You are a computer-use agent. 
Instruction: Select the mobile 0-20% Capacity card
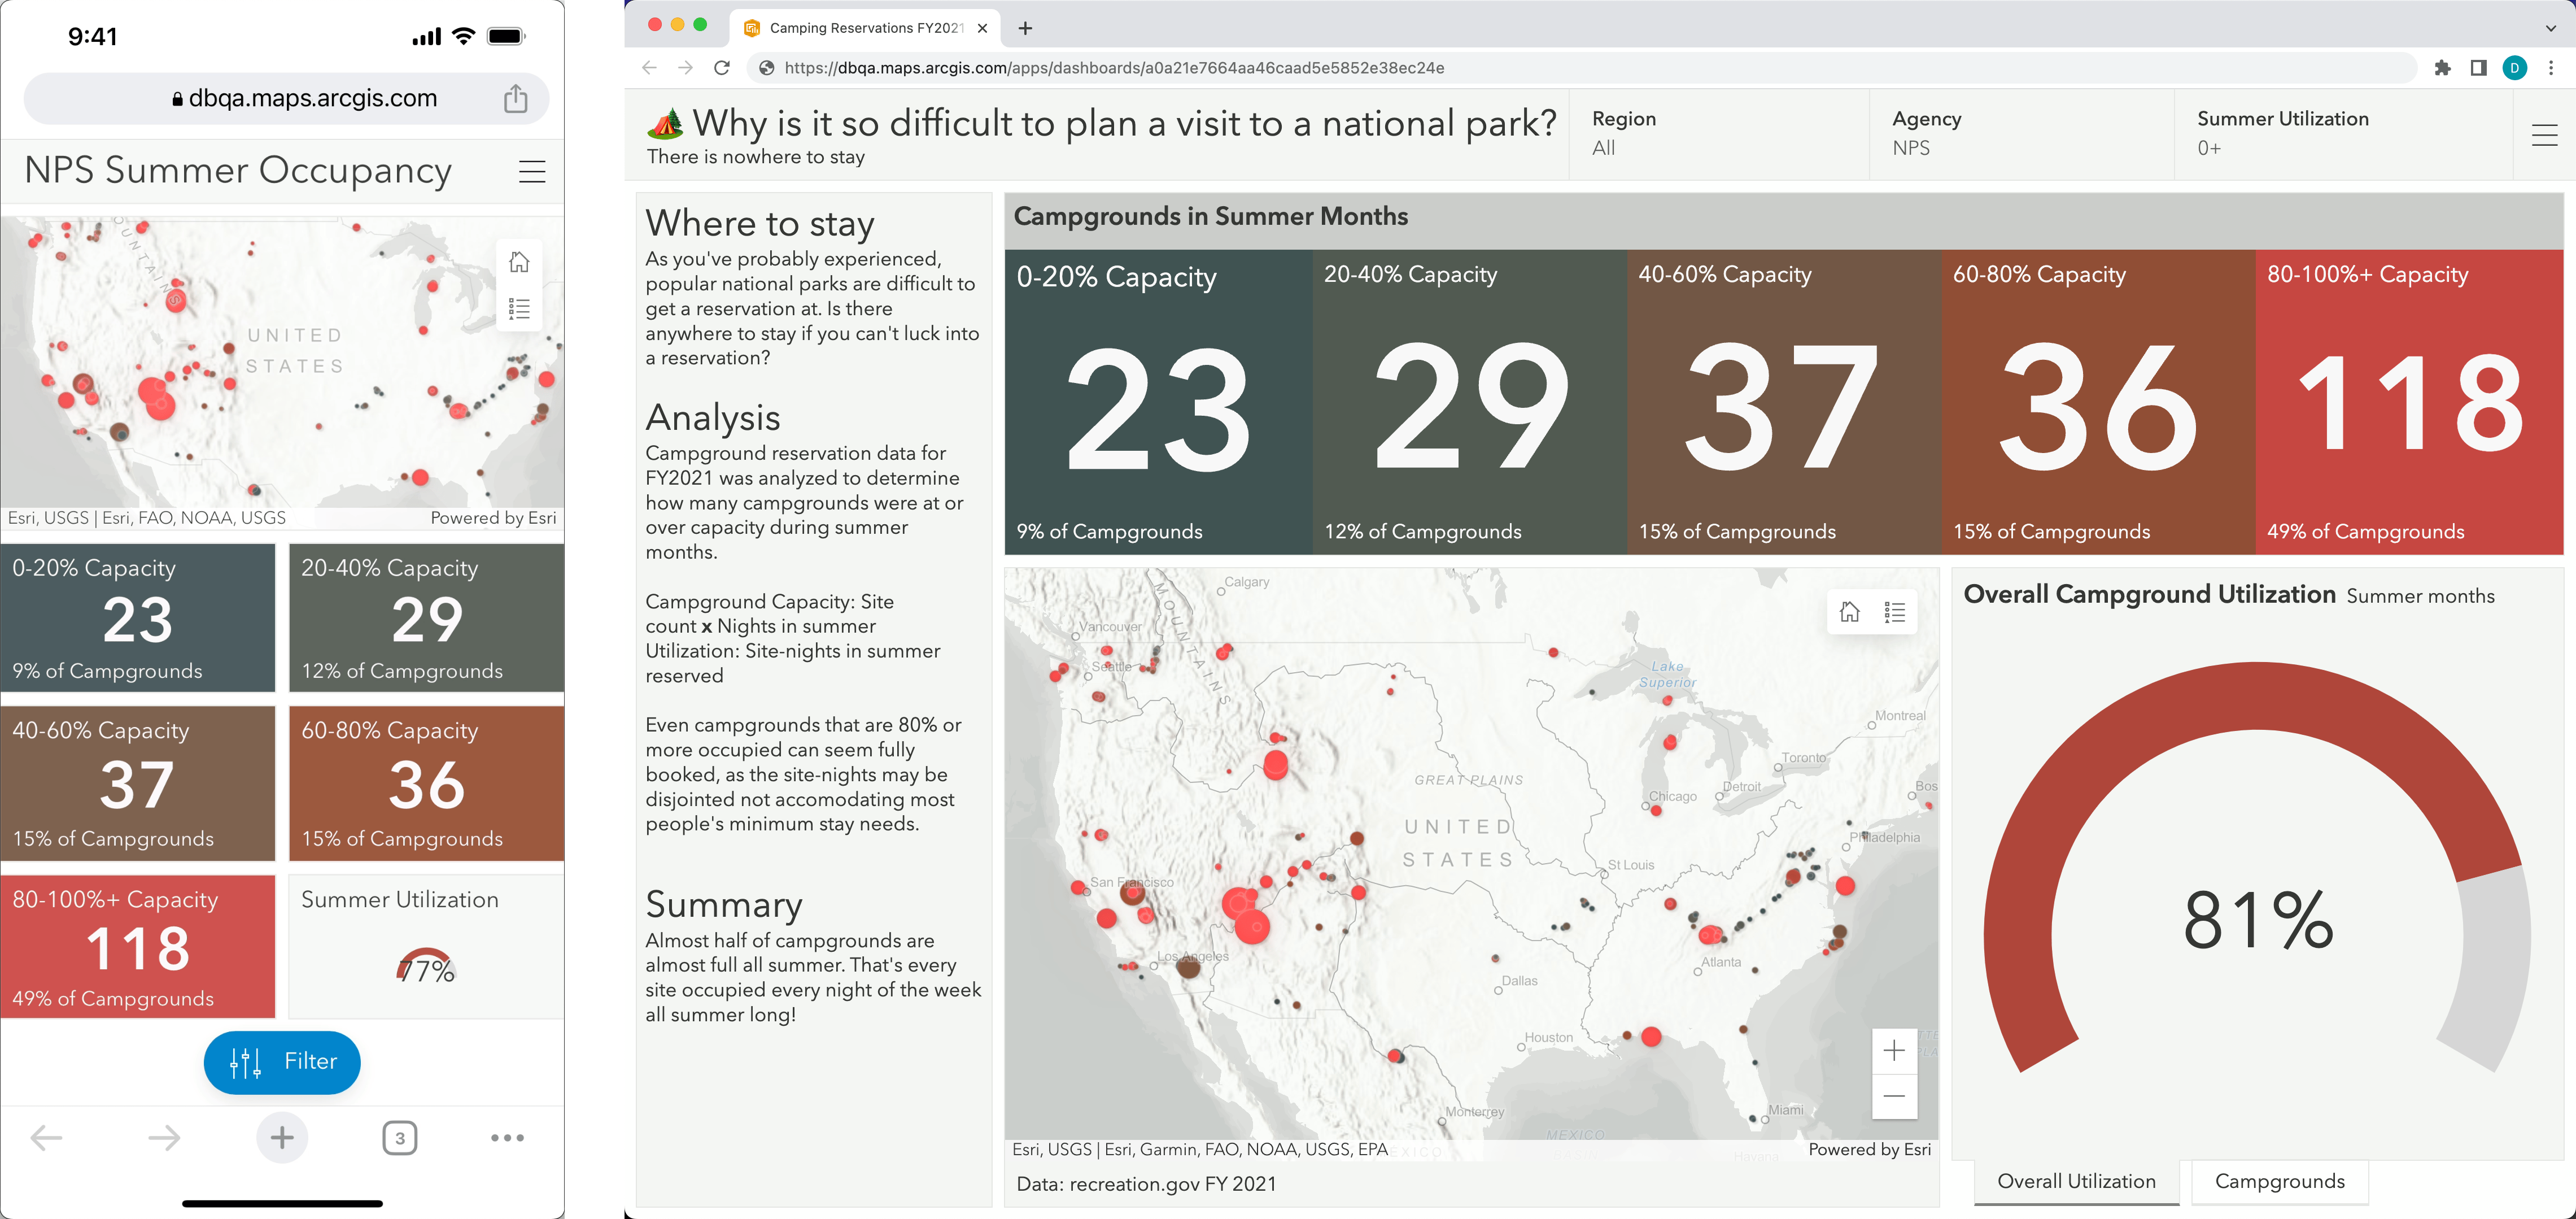pyautogui.click(x=138, y=617)
